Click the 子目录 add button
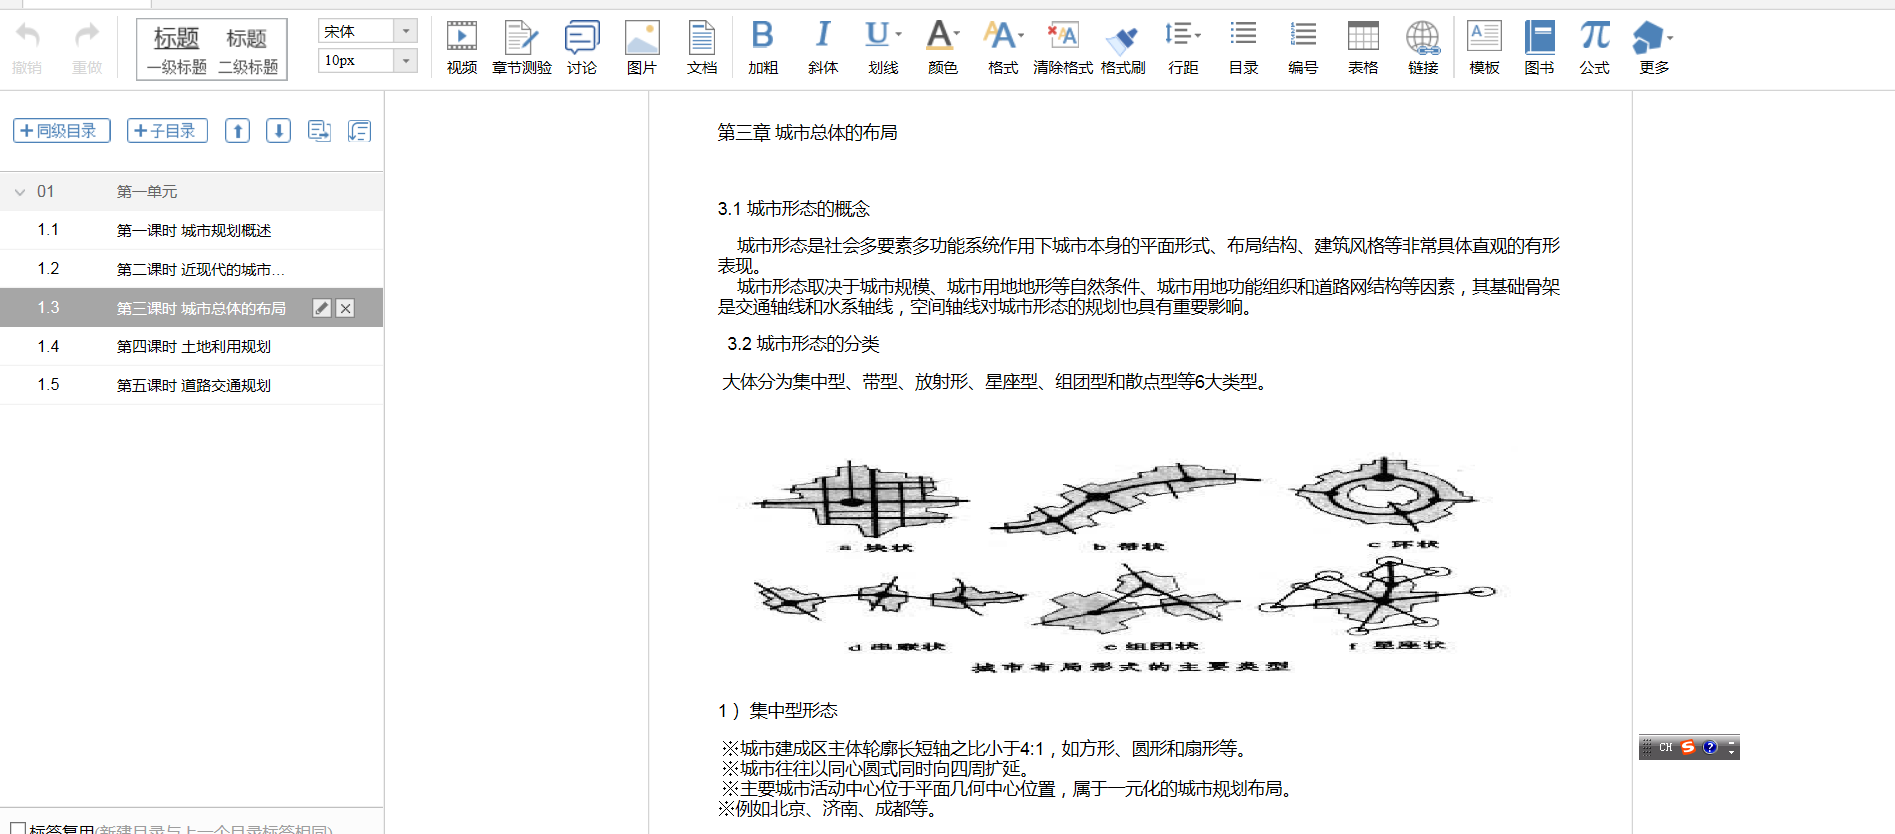This screenshot has width=1895, height=834. (x=167, y=131)
